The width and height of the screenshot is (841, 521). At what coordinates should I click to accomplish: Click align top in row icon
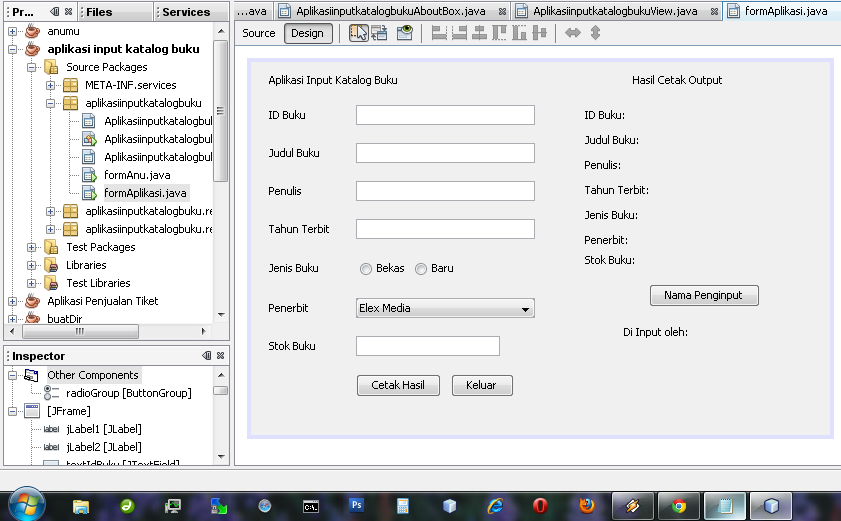point(499,33)
